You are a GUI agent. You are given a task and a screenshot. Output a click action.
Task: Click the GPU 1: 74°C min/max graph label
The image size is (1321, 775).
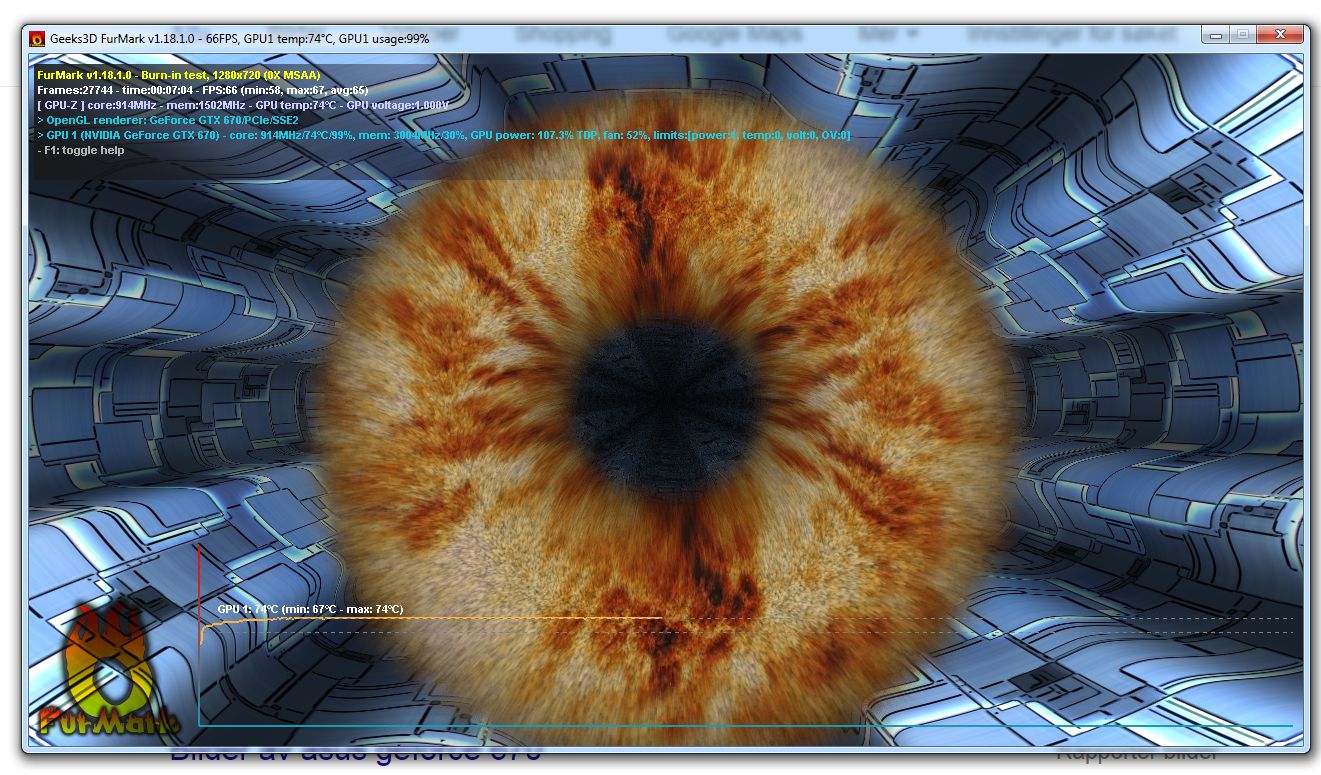coord(310,609)
